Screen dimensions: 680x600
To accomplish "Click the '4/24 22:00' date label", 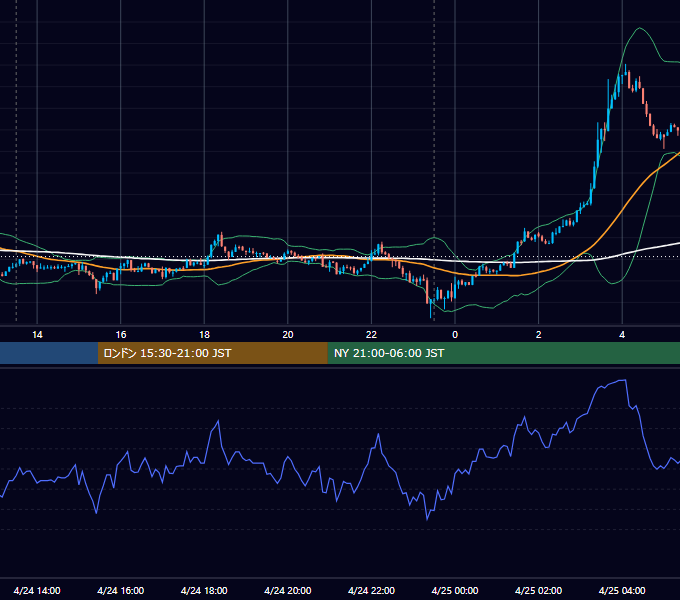I will 371,590.
